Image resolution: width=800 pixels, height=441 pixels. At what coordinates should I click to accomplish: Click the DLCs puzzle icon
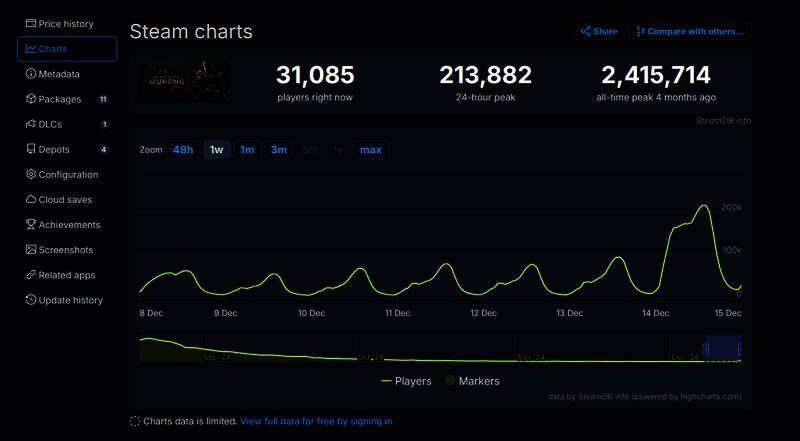pos(31,124)
